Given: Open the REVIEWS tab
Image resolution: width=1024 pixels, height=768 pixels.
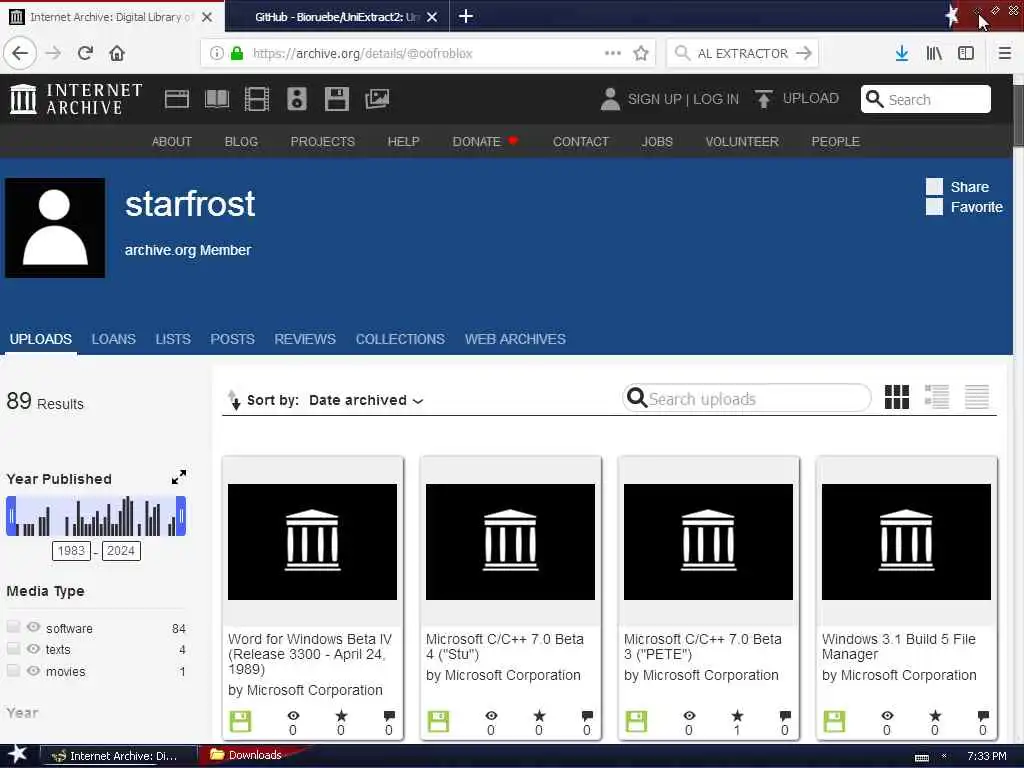Looking at the screenshot, I should (x=305, y=339).
